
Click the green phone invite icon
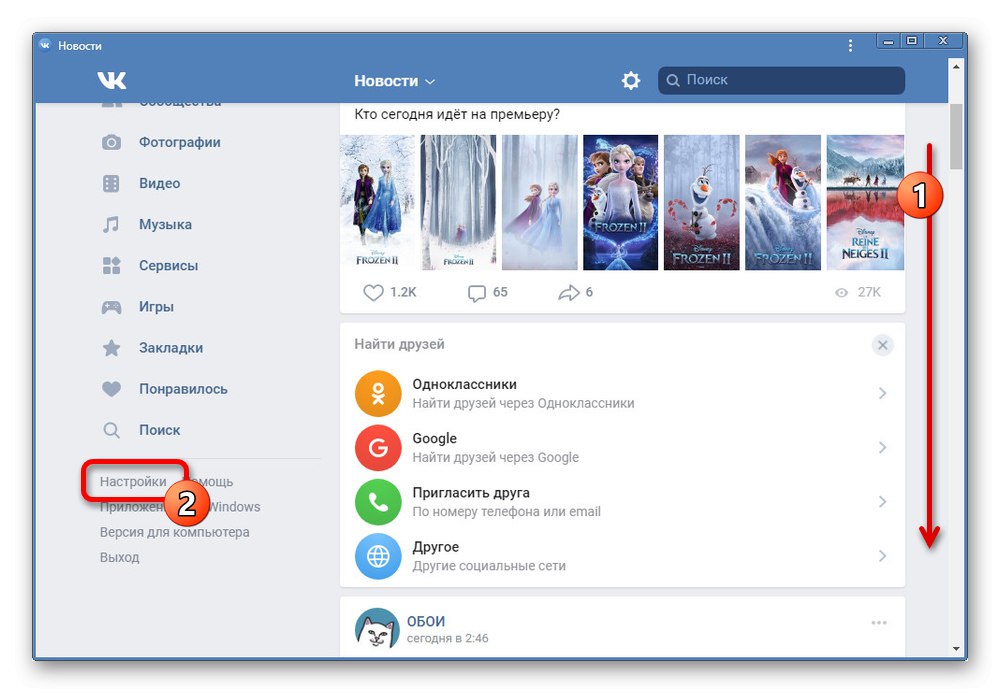[378, 502]
